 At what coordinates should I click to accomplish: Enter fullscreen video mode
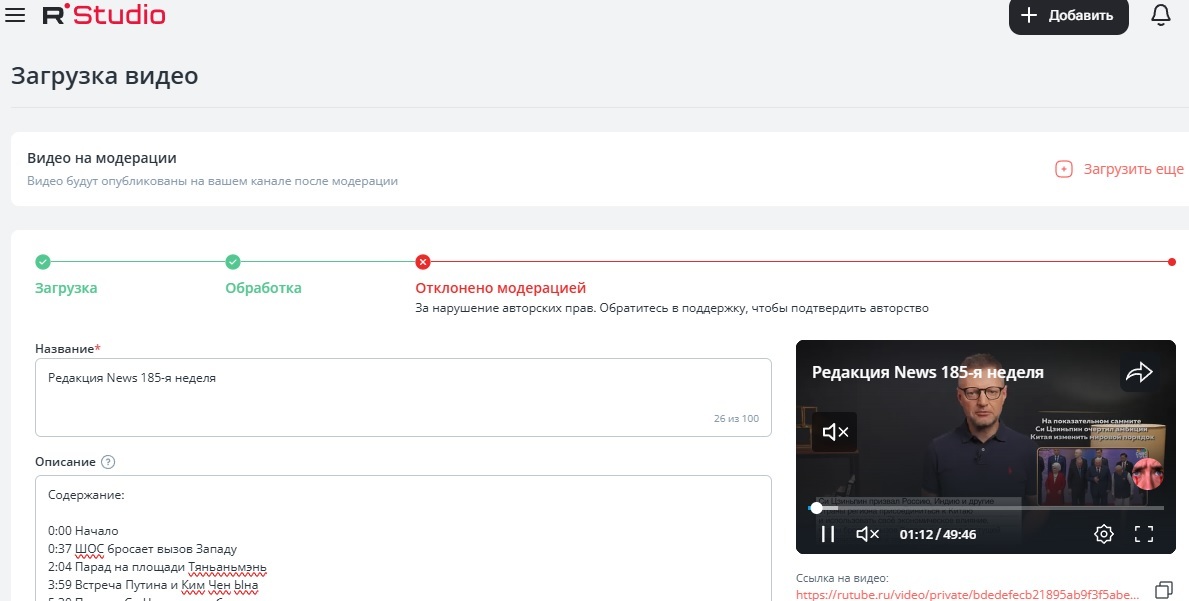point(1144,534)
